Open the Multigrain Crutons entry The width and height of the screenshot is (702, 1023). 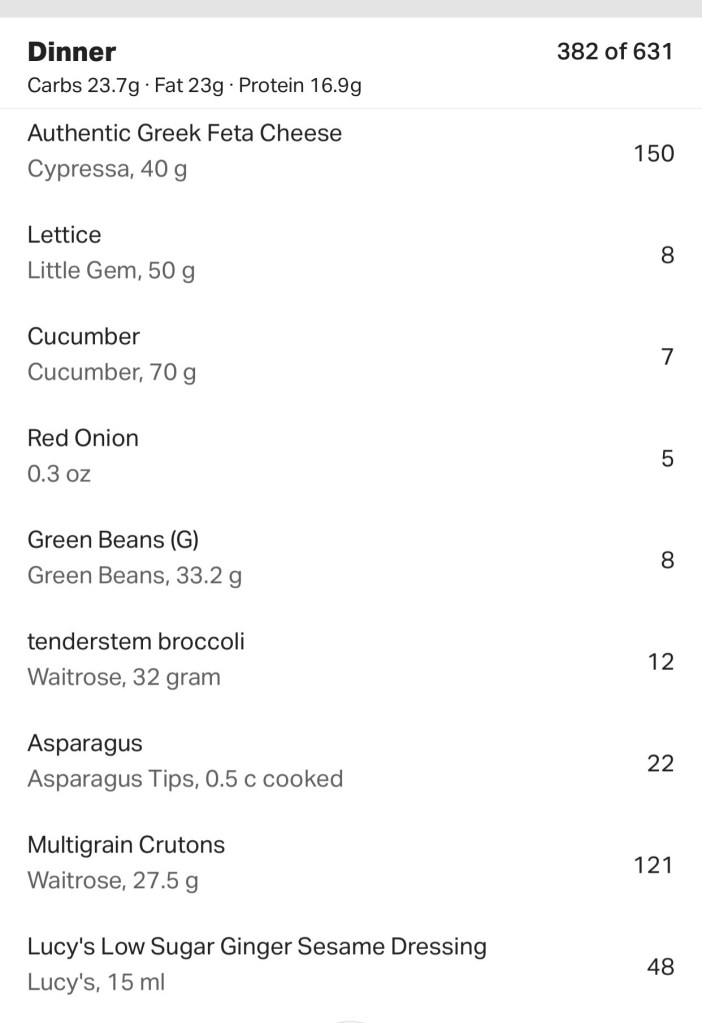(x=126, y=845)
